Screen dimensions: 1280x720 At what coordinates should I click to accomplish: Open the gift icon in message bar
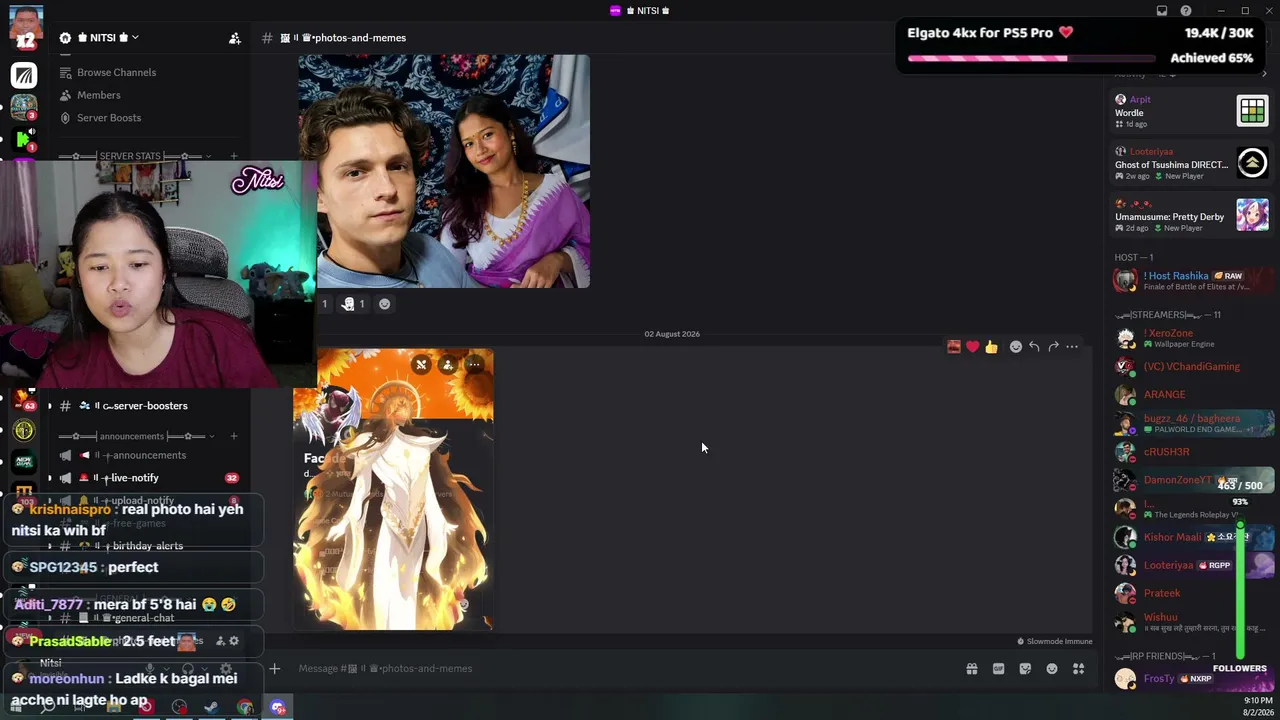pyautogui.click(x=971, y=669)
